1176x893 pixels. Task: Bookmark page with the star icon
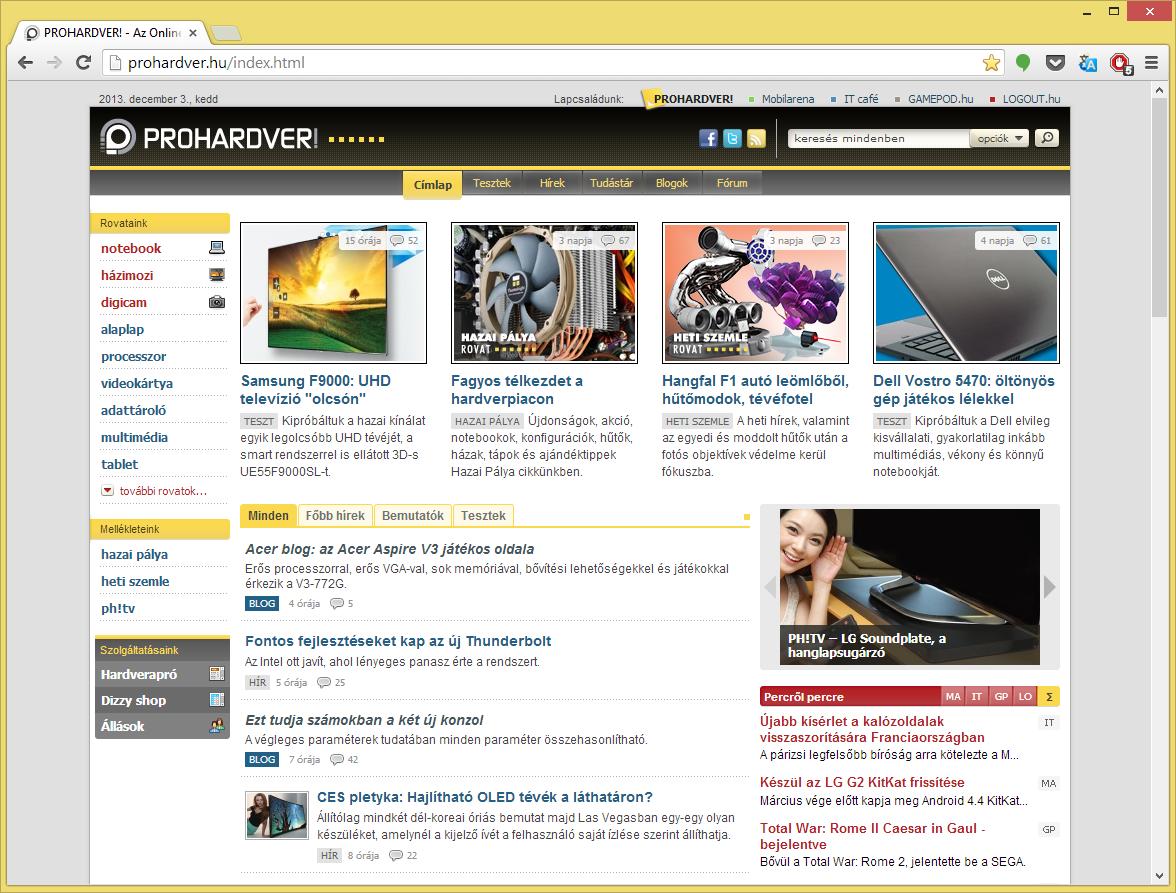click(991, 63)
